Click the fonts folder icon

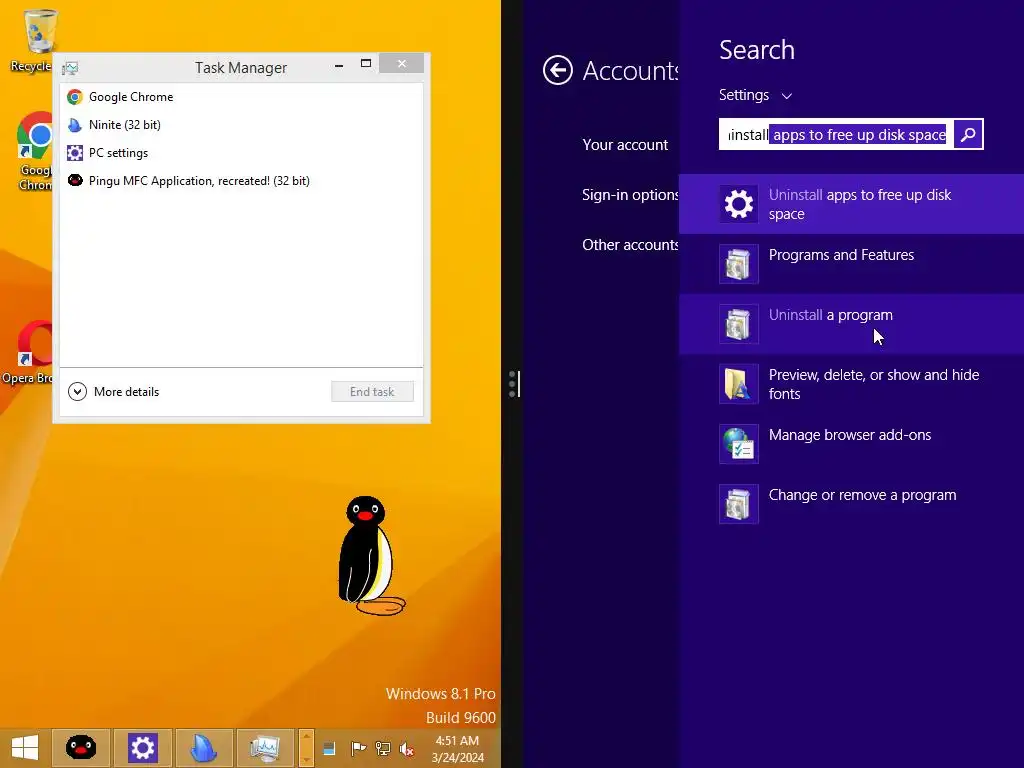(739, 384)
